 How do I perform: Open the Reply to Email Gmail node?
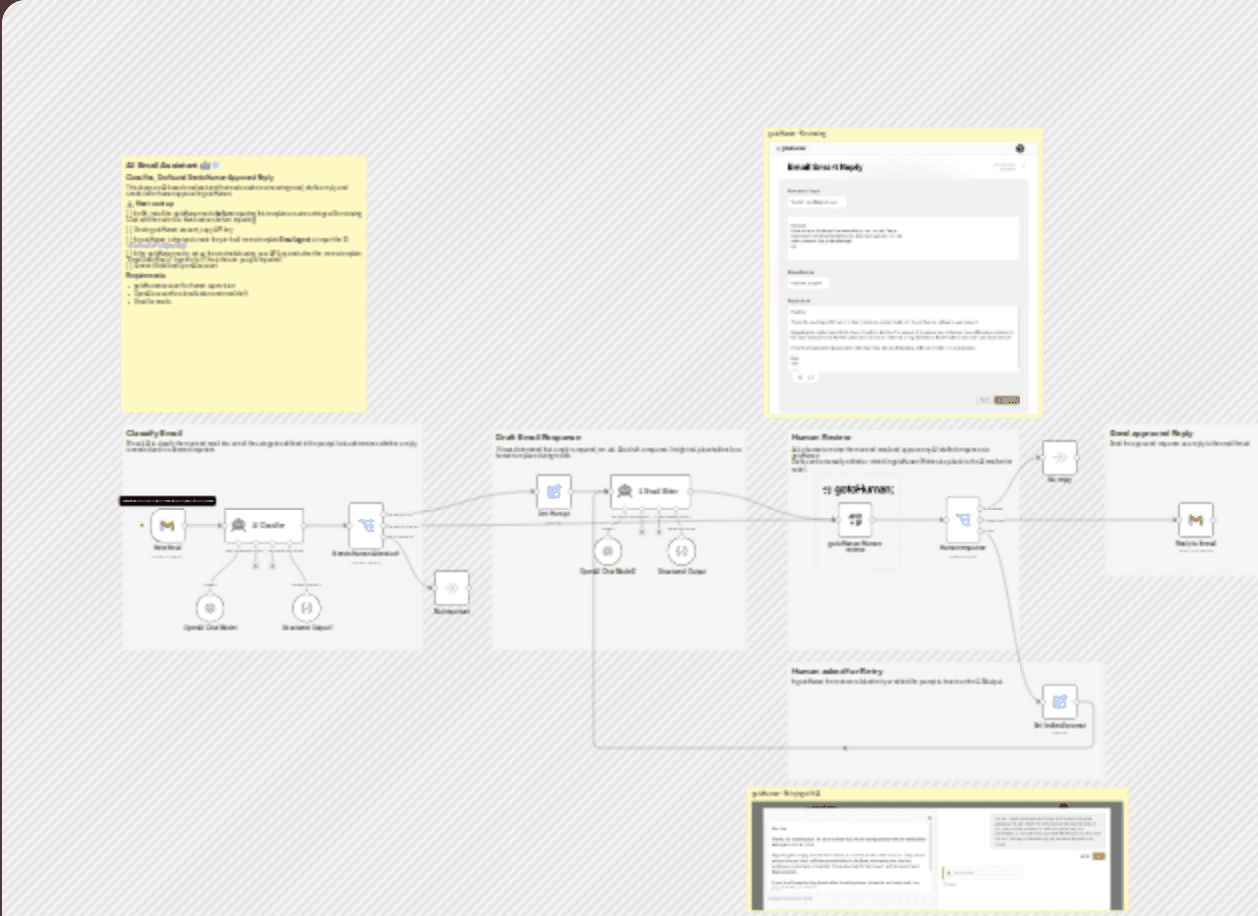[x=1196, y=520]
